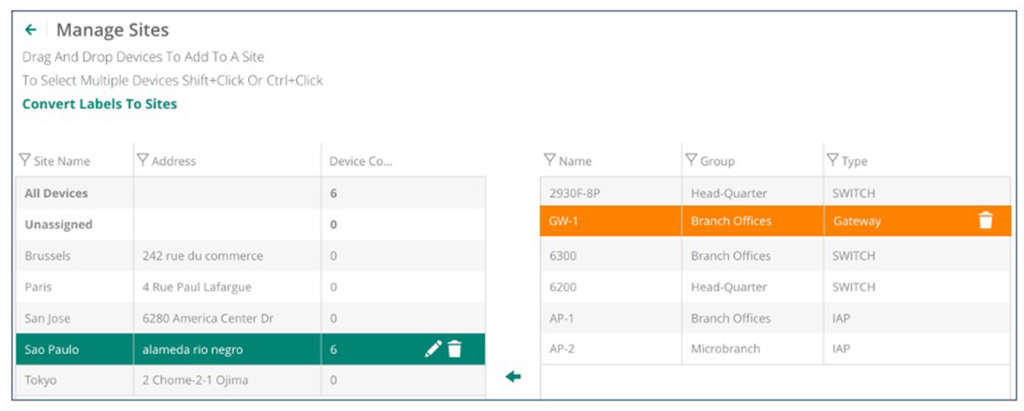The image size is (1024, 411).
Task: Edit the Sao Paulo site with the pencil icon
Action: click(x=433, y=349)
